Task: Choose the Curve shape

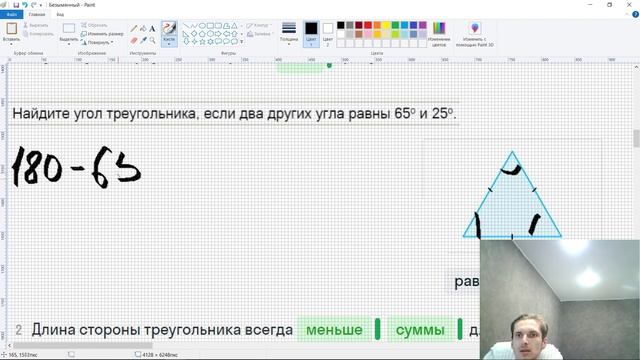Action: (x=194, y=26)
